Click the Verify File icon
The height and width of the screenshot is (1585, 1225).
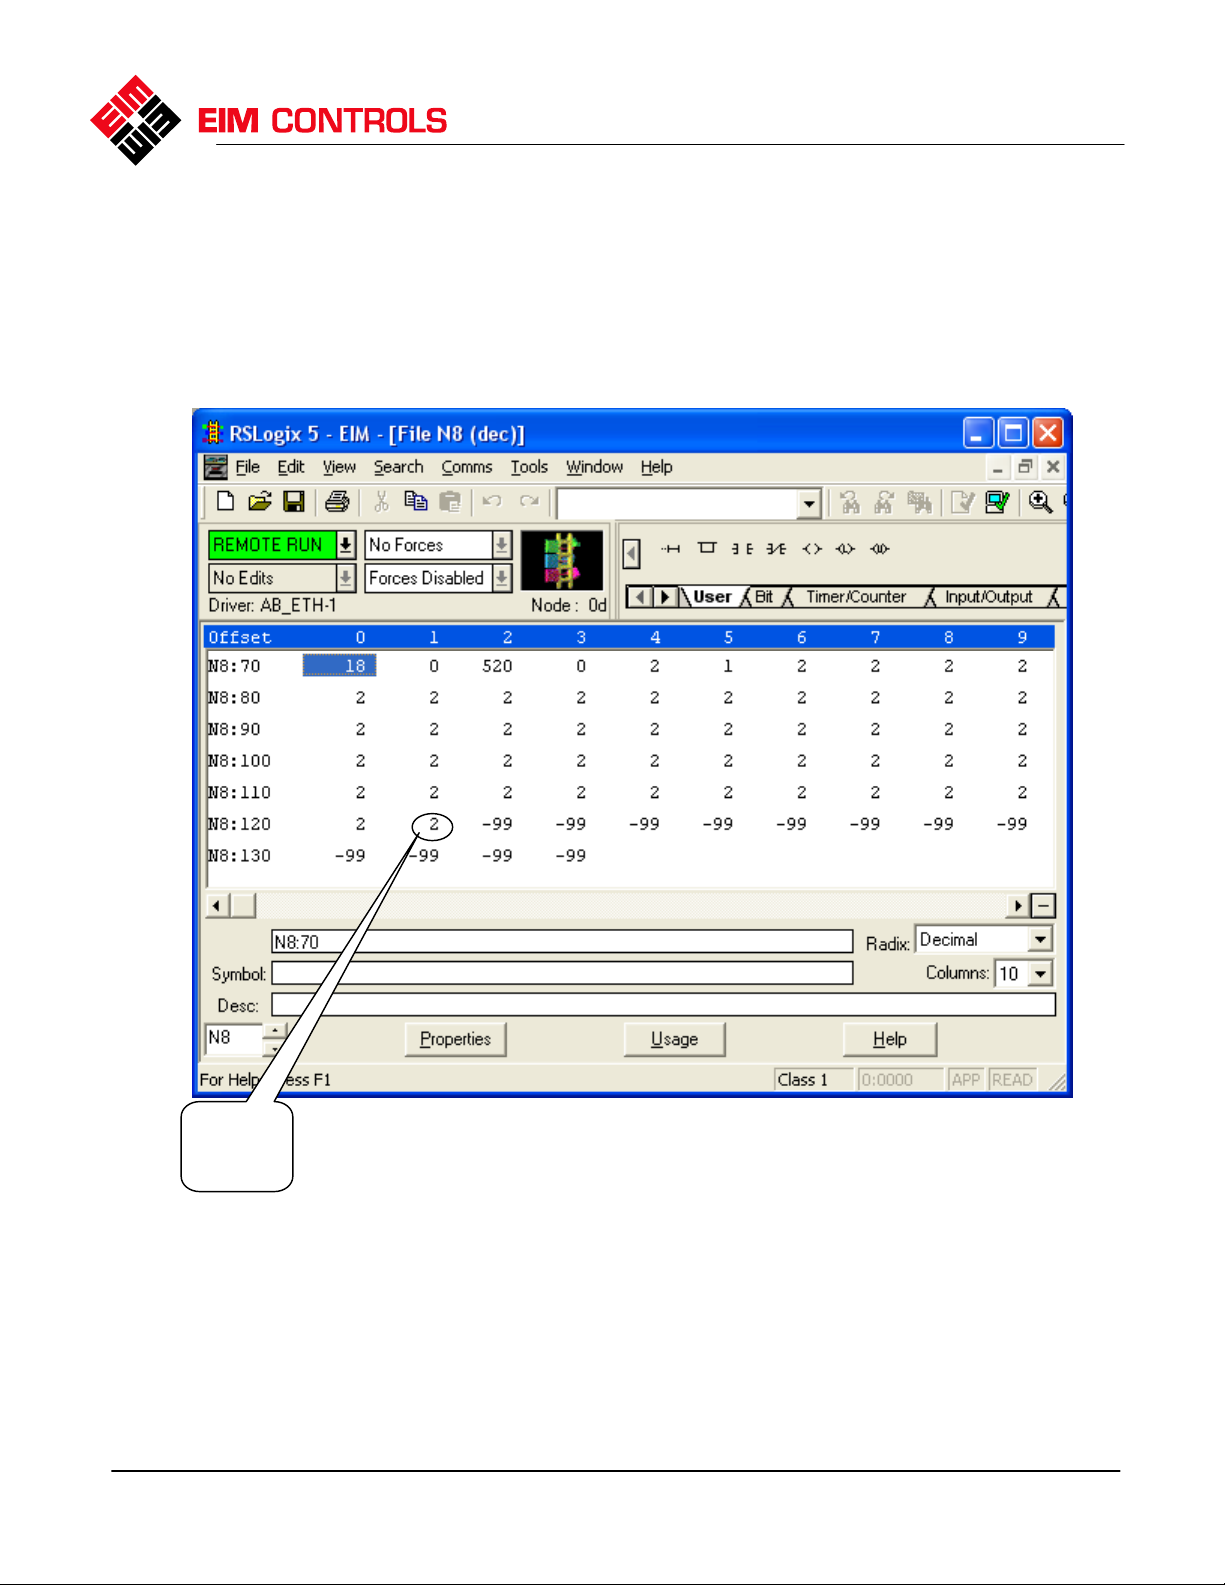click(962, 502)
